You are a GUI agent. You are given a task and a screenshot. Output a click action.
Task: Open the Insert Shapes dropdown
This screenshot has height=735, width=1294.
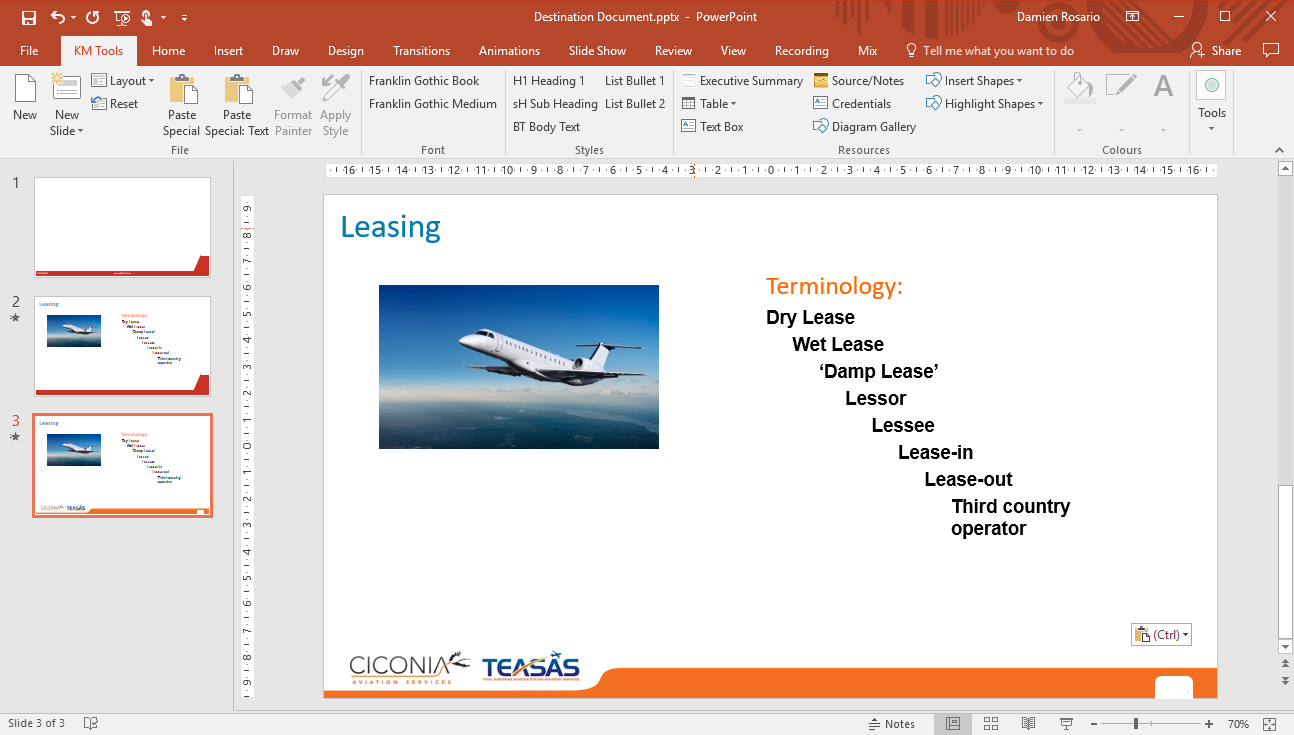point(975,81)
